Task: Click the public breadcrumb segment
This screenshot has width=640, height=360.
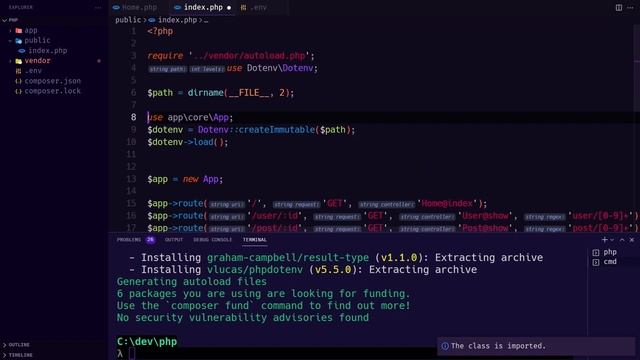Action: click(128, 20)
